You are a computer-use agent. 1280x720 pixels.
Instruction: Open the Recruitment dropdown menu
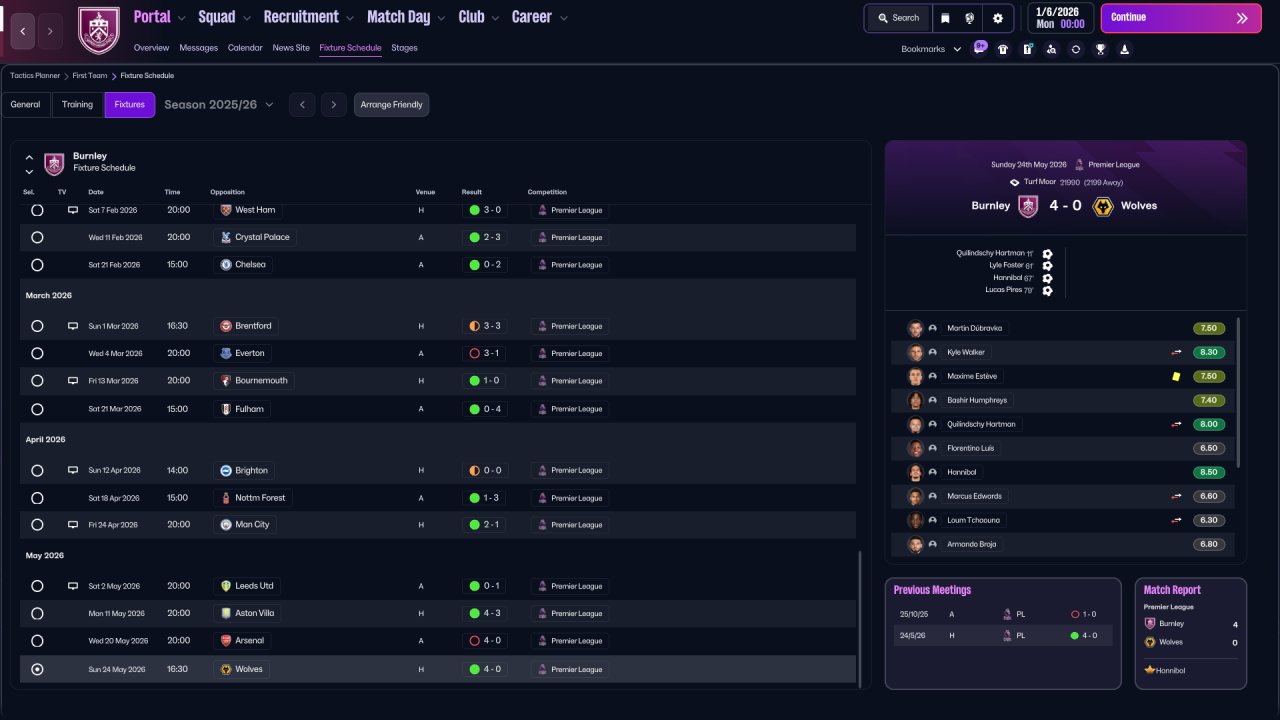(309, 17)
